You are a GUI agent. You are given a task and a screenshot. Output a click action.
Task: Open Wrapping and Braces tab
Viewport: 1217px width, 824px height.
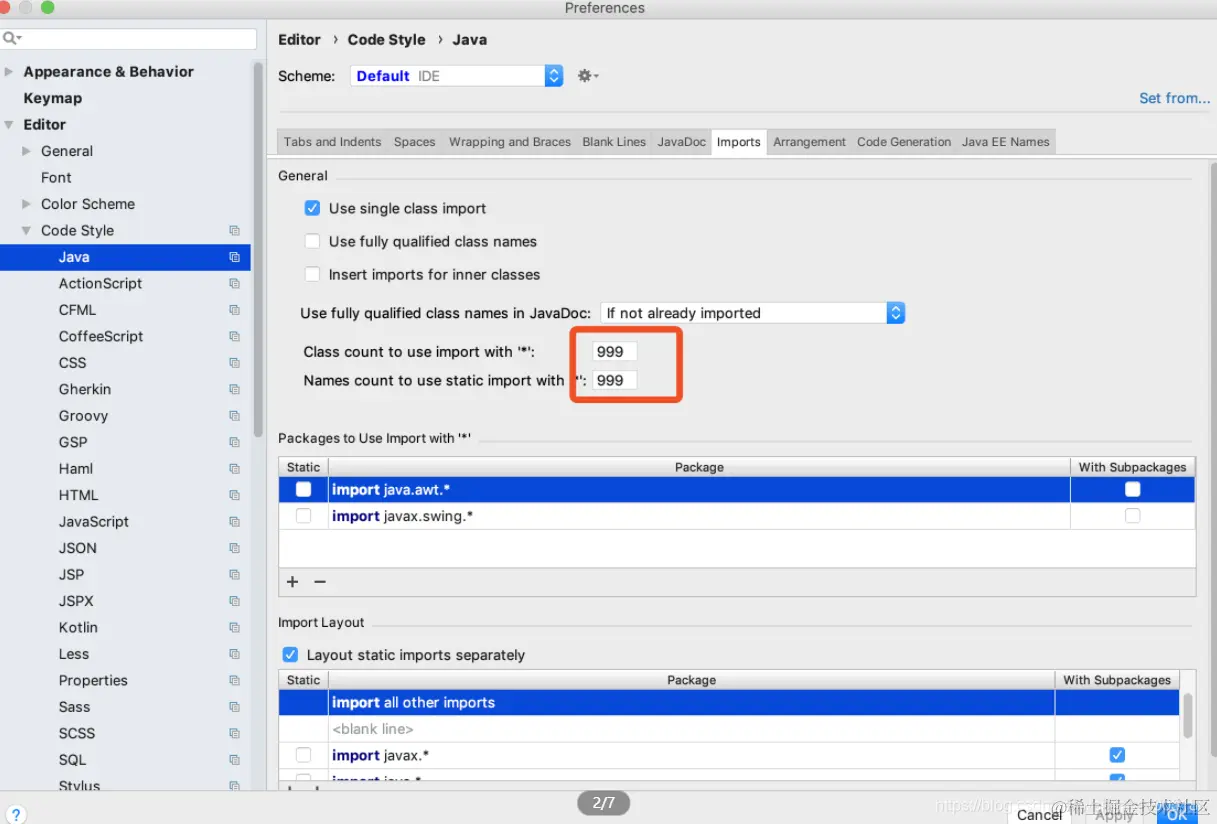coord(510,142)
